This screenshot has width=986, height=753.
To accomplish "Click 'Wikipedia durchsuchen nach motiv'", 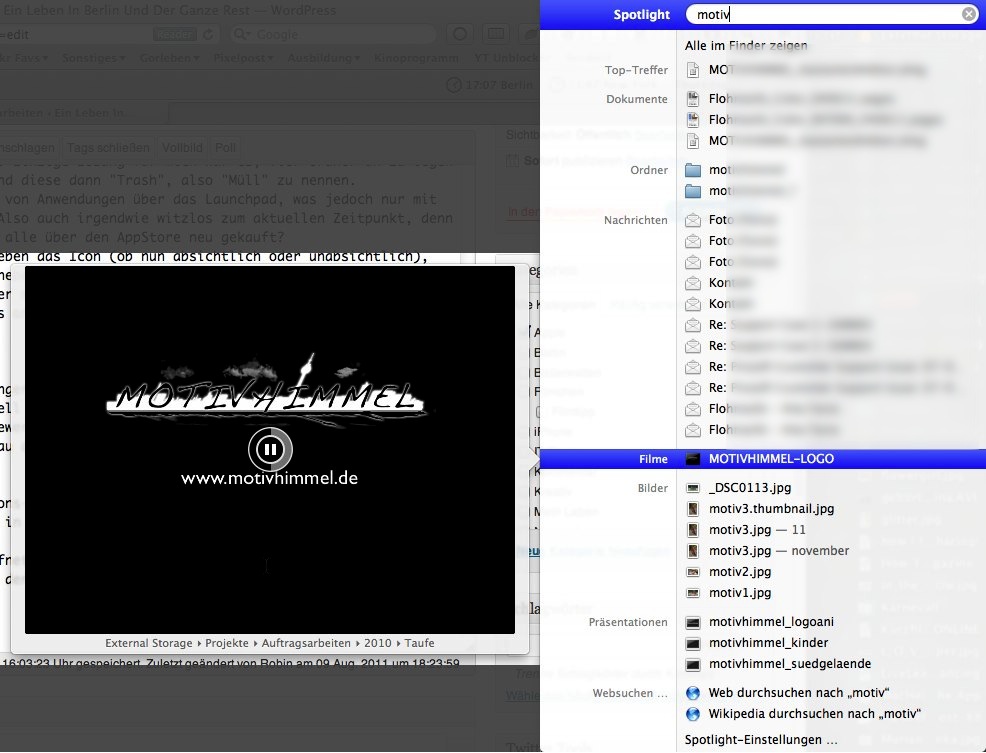I will [x=813, y=714].
